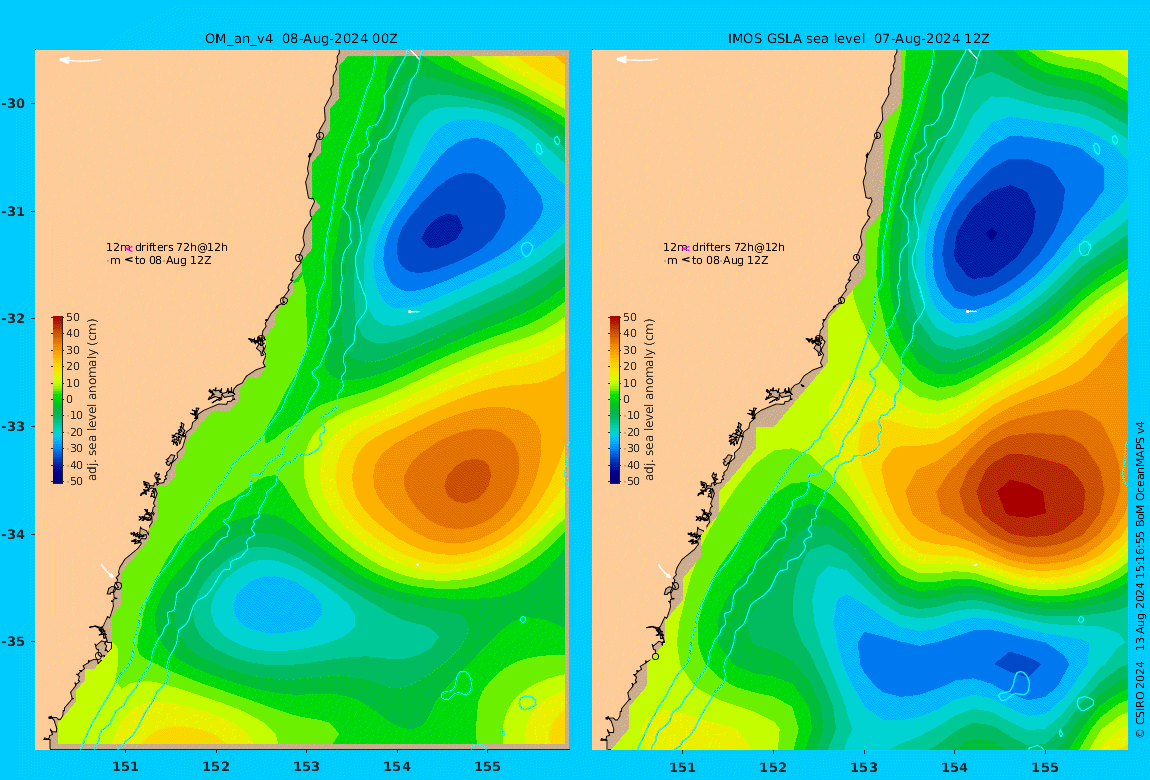Click the 50 label beside dark red end, OM_an_v4 colorbar

click(73, 317)
